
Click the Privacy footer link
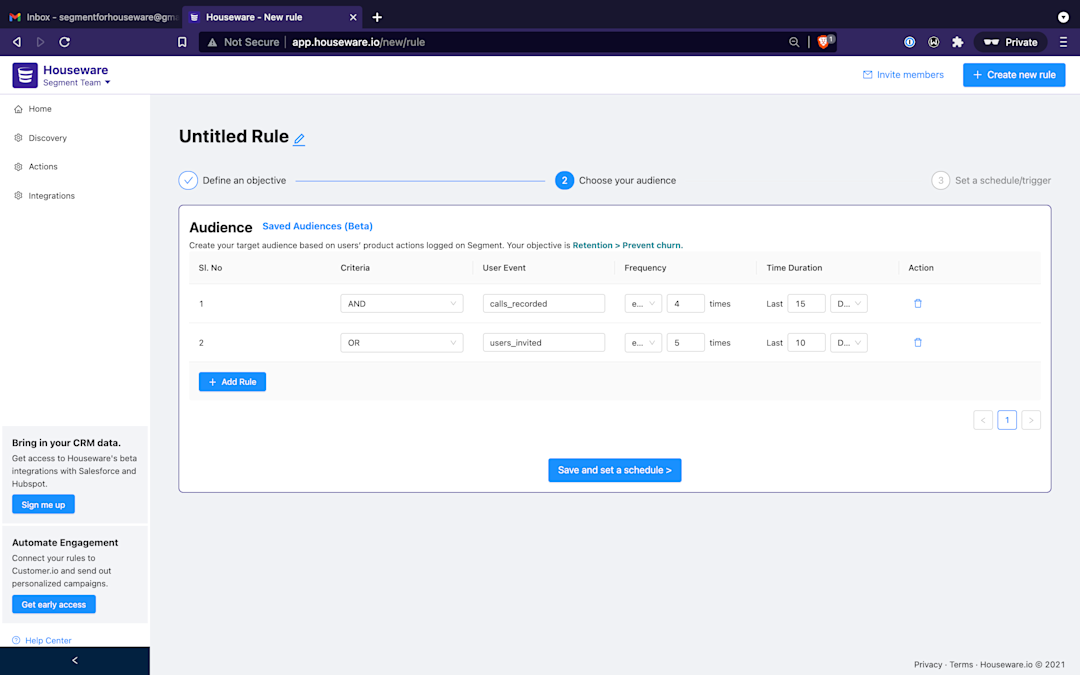click(x=928, y=665)
